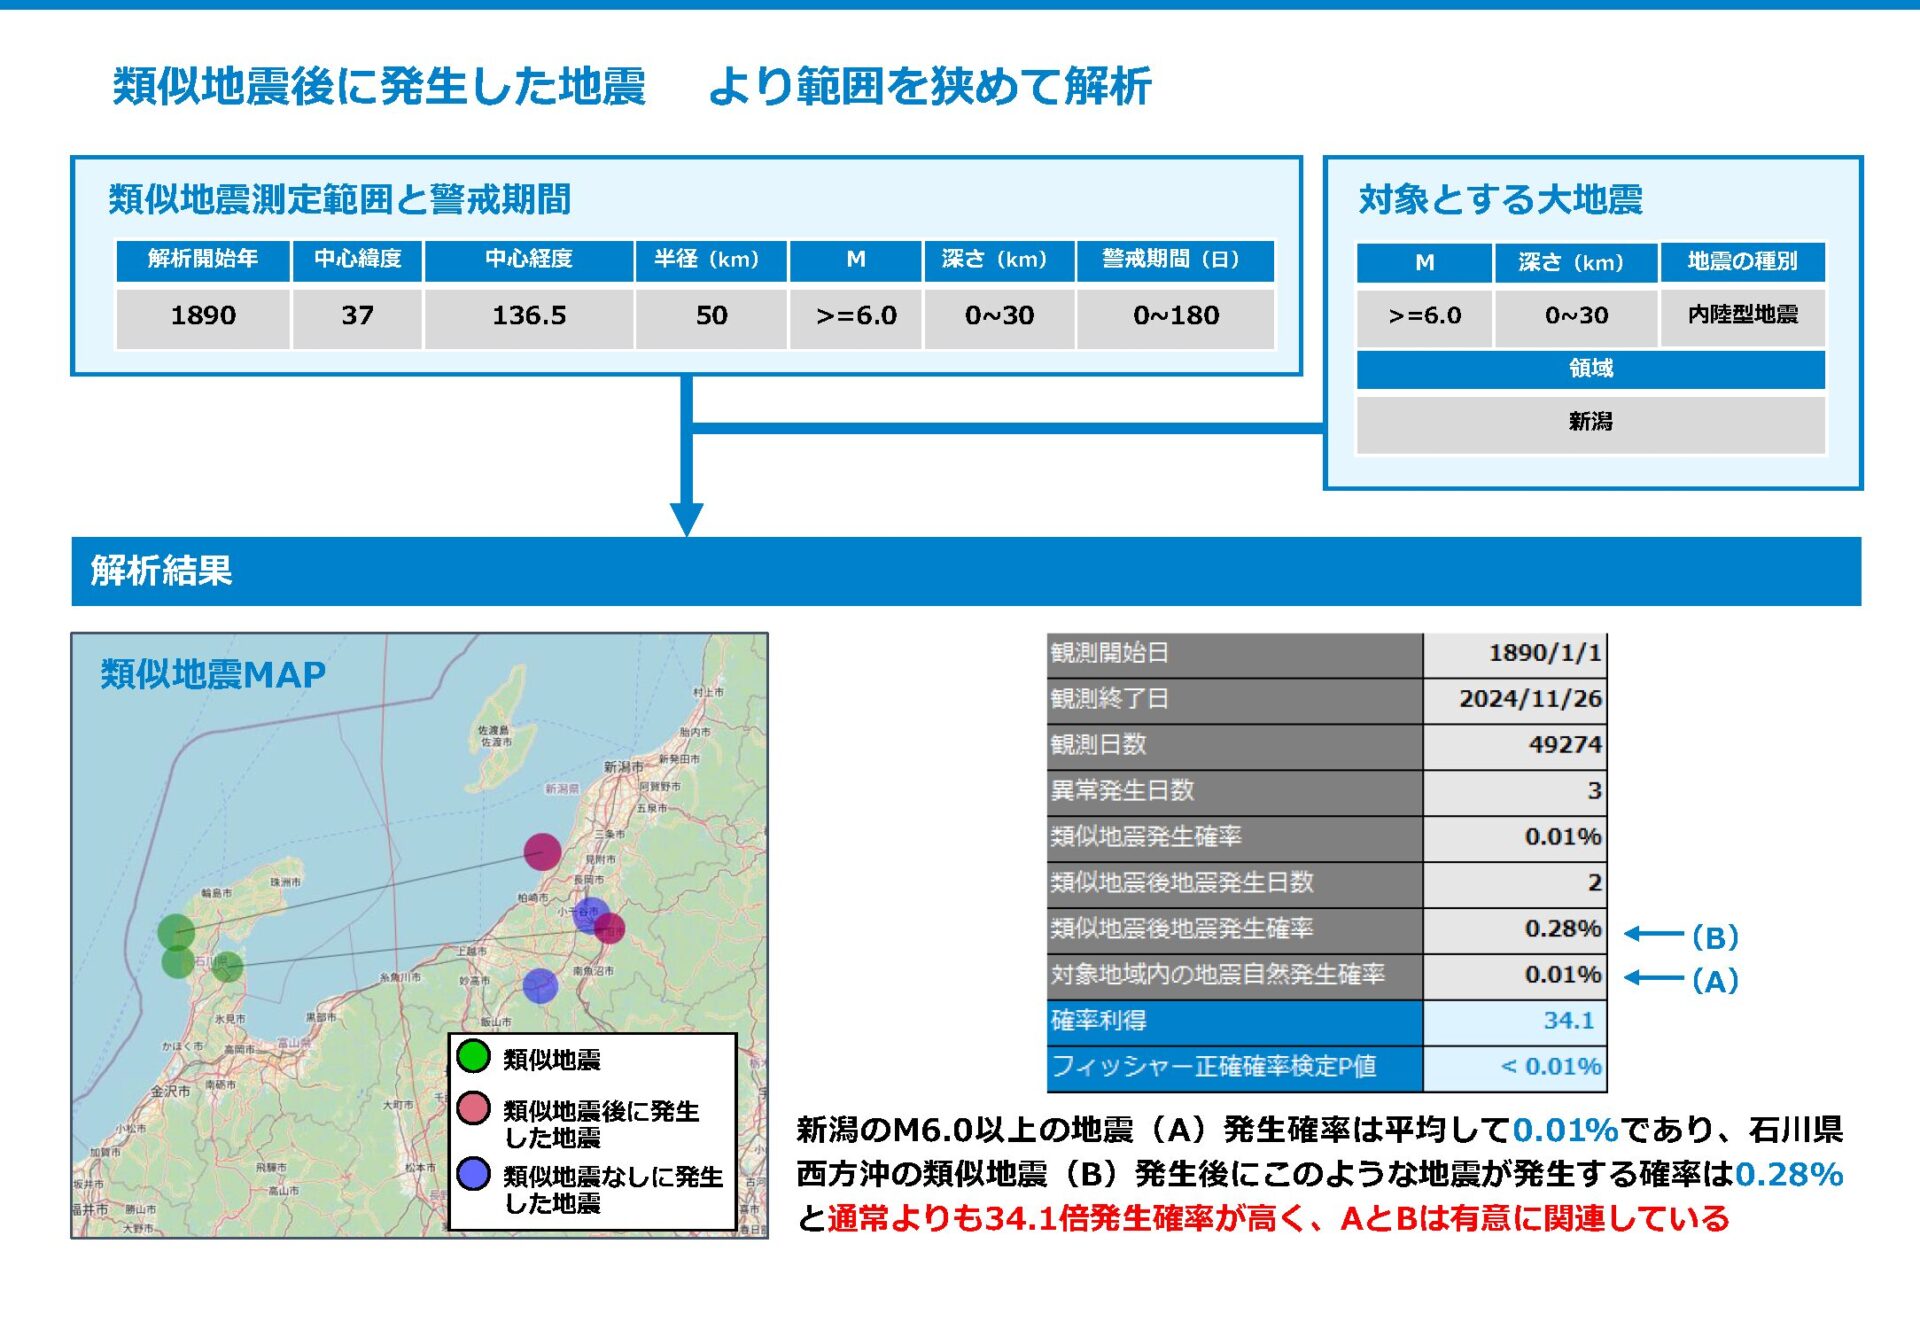The image size is (1920, 1329).
Task: Click the blue marker over 小千谷市
Action: tap(591, 915)
